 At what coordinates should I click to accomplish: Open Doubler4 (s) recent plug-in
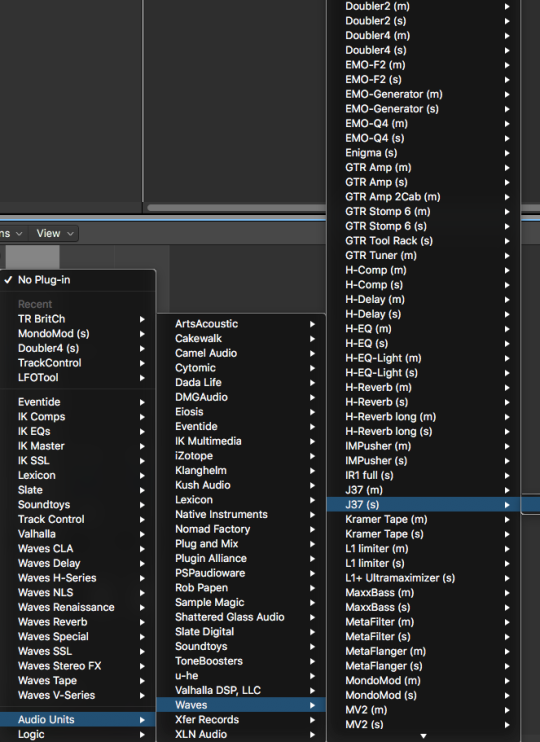(x=78, y=348)
